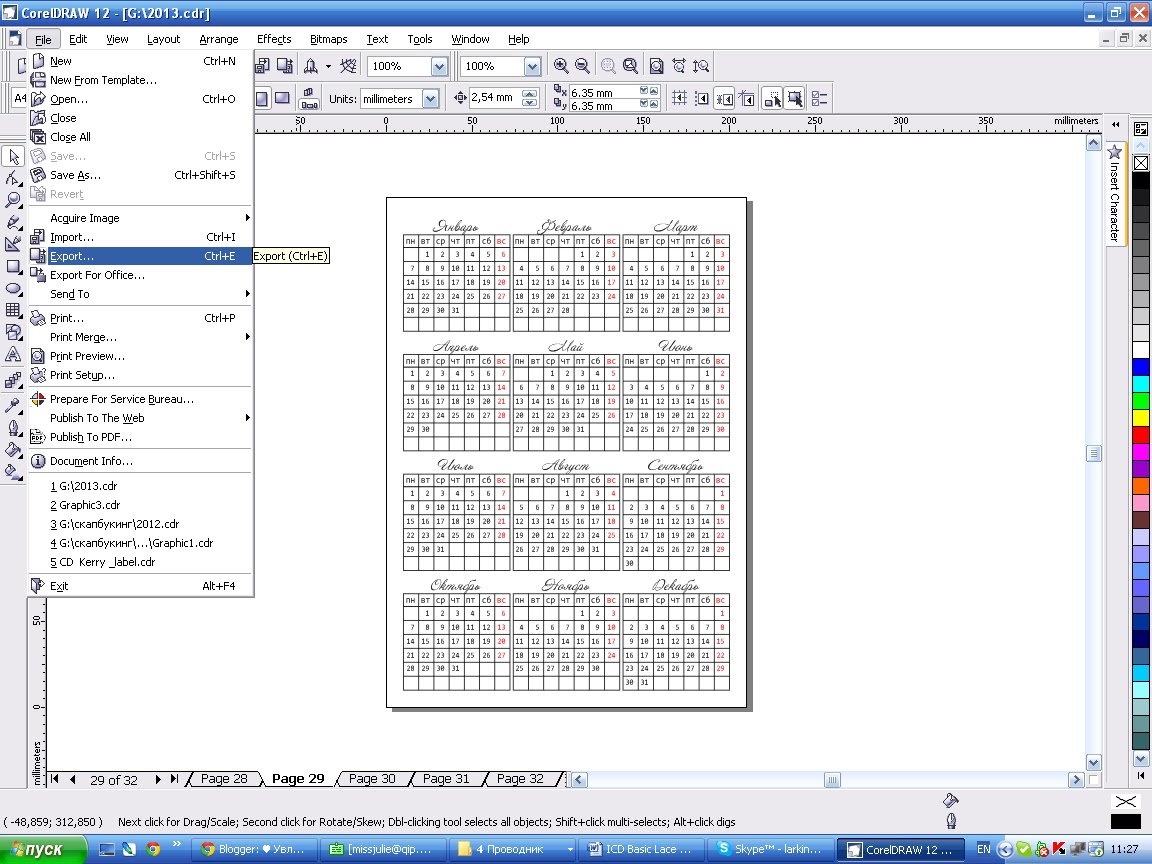Select the Interactive Blend tool

click(13, 380)
